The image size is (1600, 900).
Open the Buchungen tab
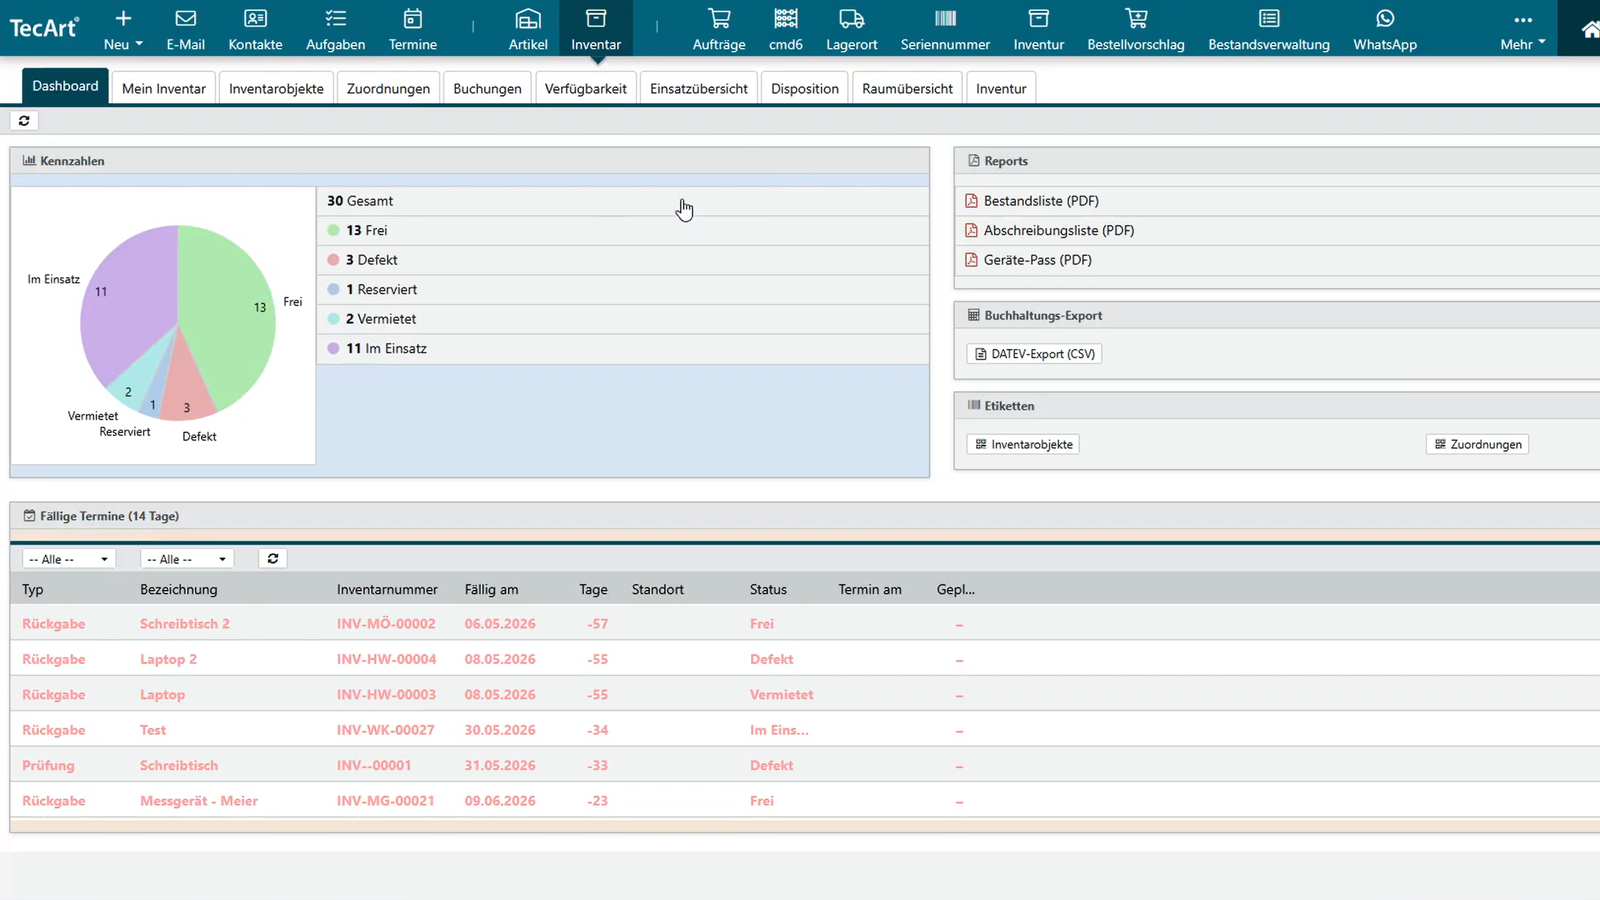(487, 88)
